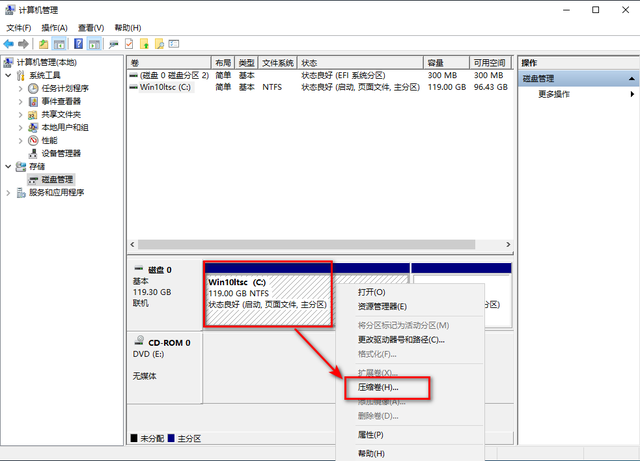Click the 设备管理器 icon in tree

click(33, 154)
